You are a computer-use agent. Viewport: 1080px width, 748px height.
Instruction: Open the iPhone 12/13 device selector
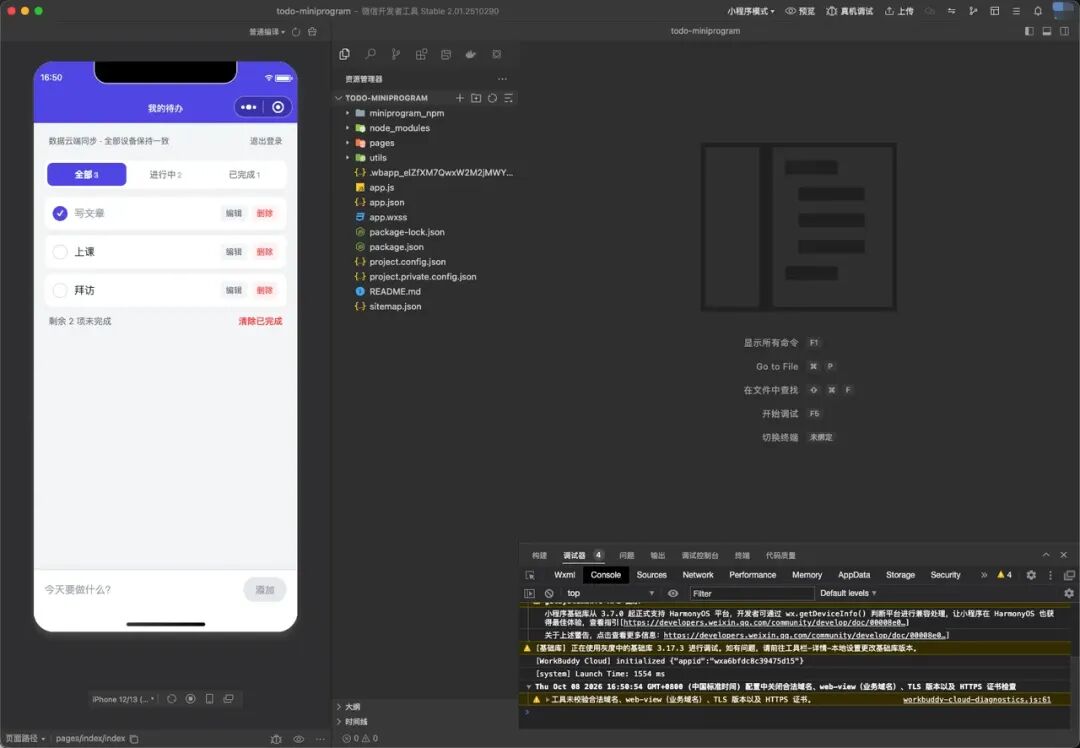point(123,699)
